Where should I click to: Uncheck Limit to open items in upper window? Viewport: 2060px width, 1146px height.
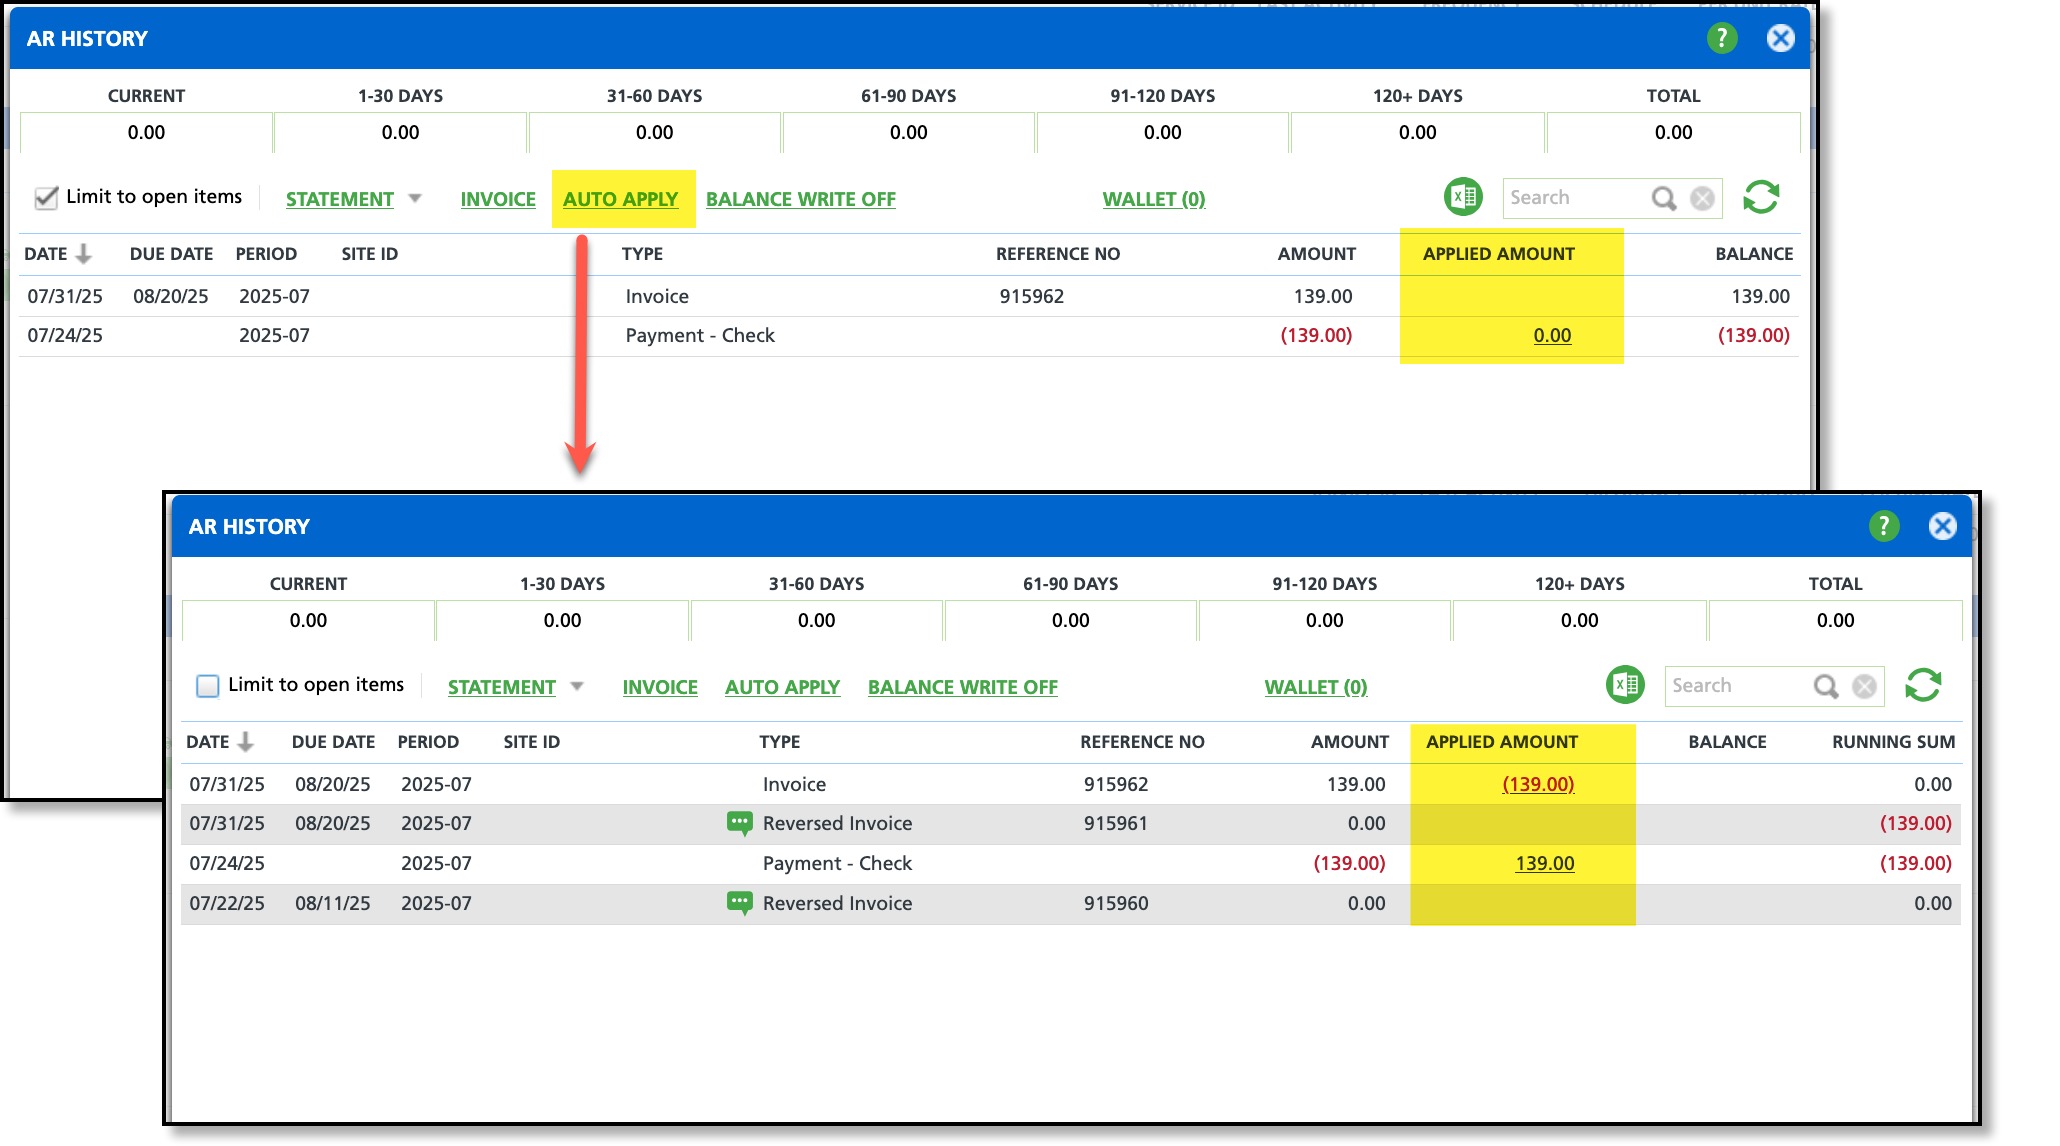click(46, 197)
